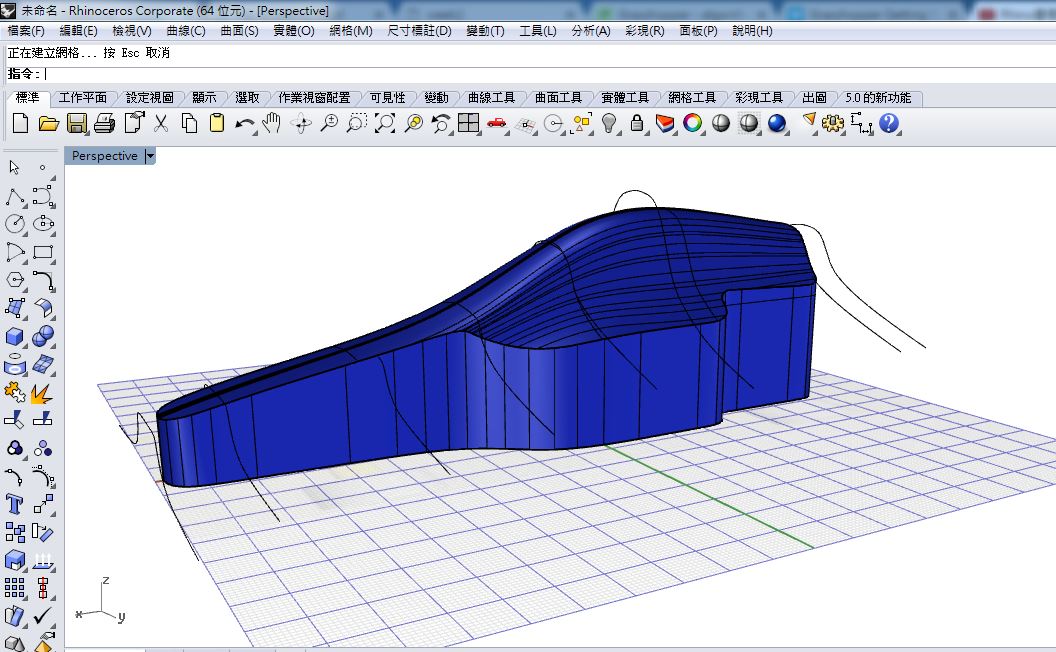Open the layers panel icon

coord(665,123)
